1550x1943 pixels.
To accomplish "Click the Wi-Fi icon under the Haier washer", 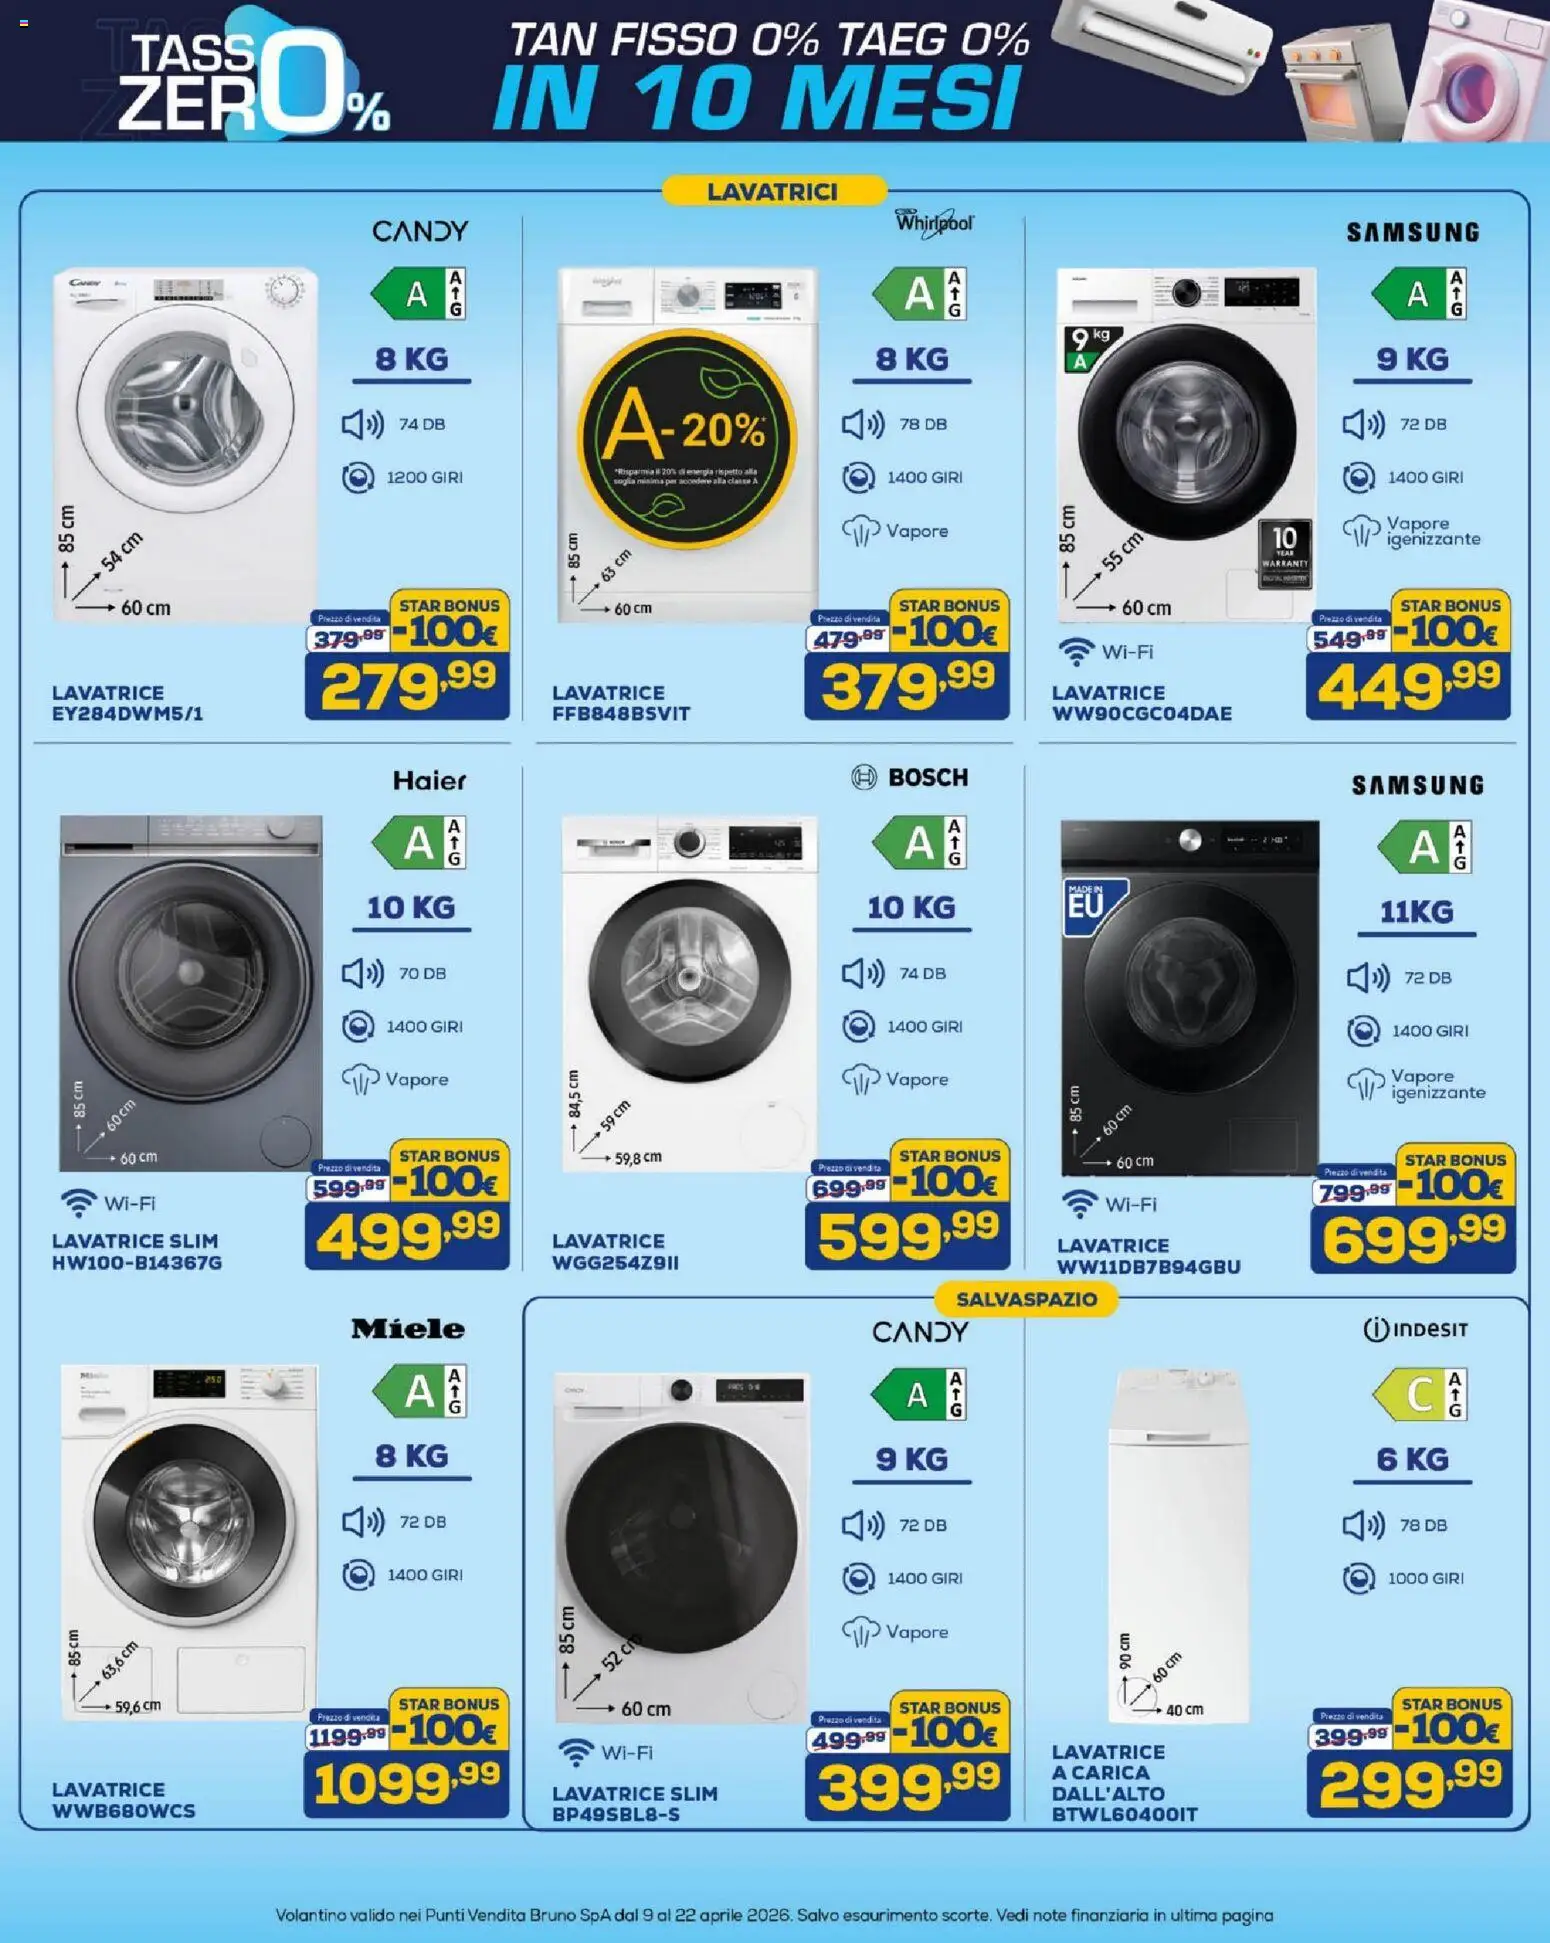I will 78,1203.
